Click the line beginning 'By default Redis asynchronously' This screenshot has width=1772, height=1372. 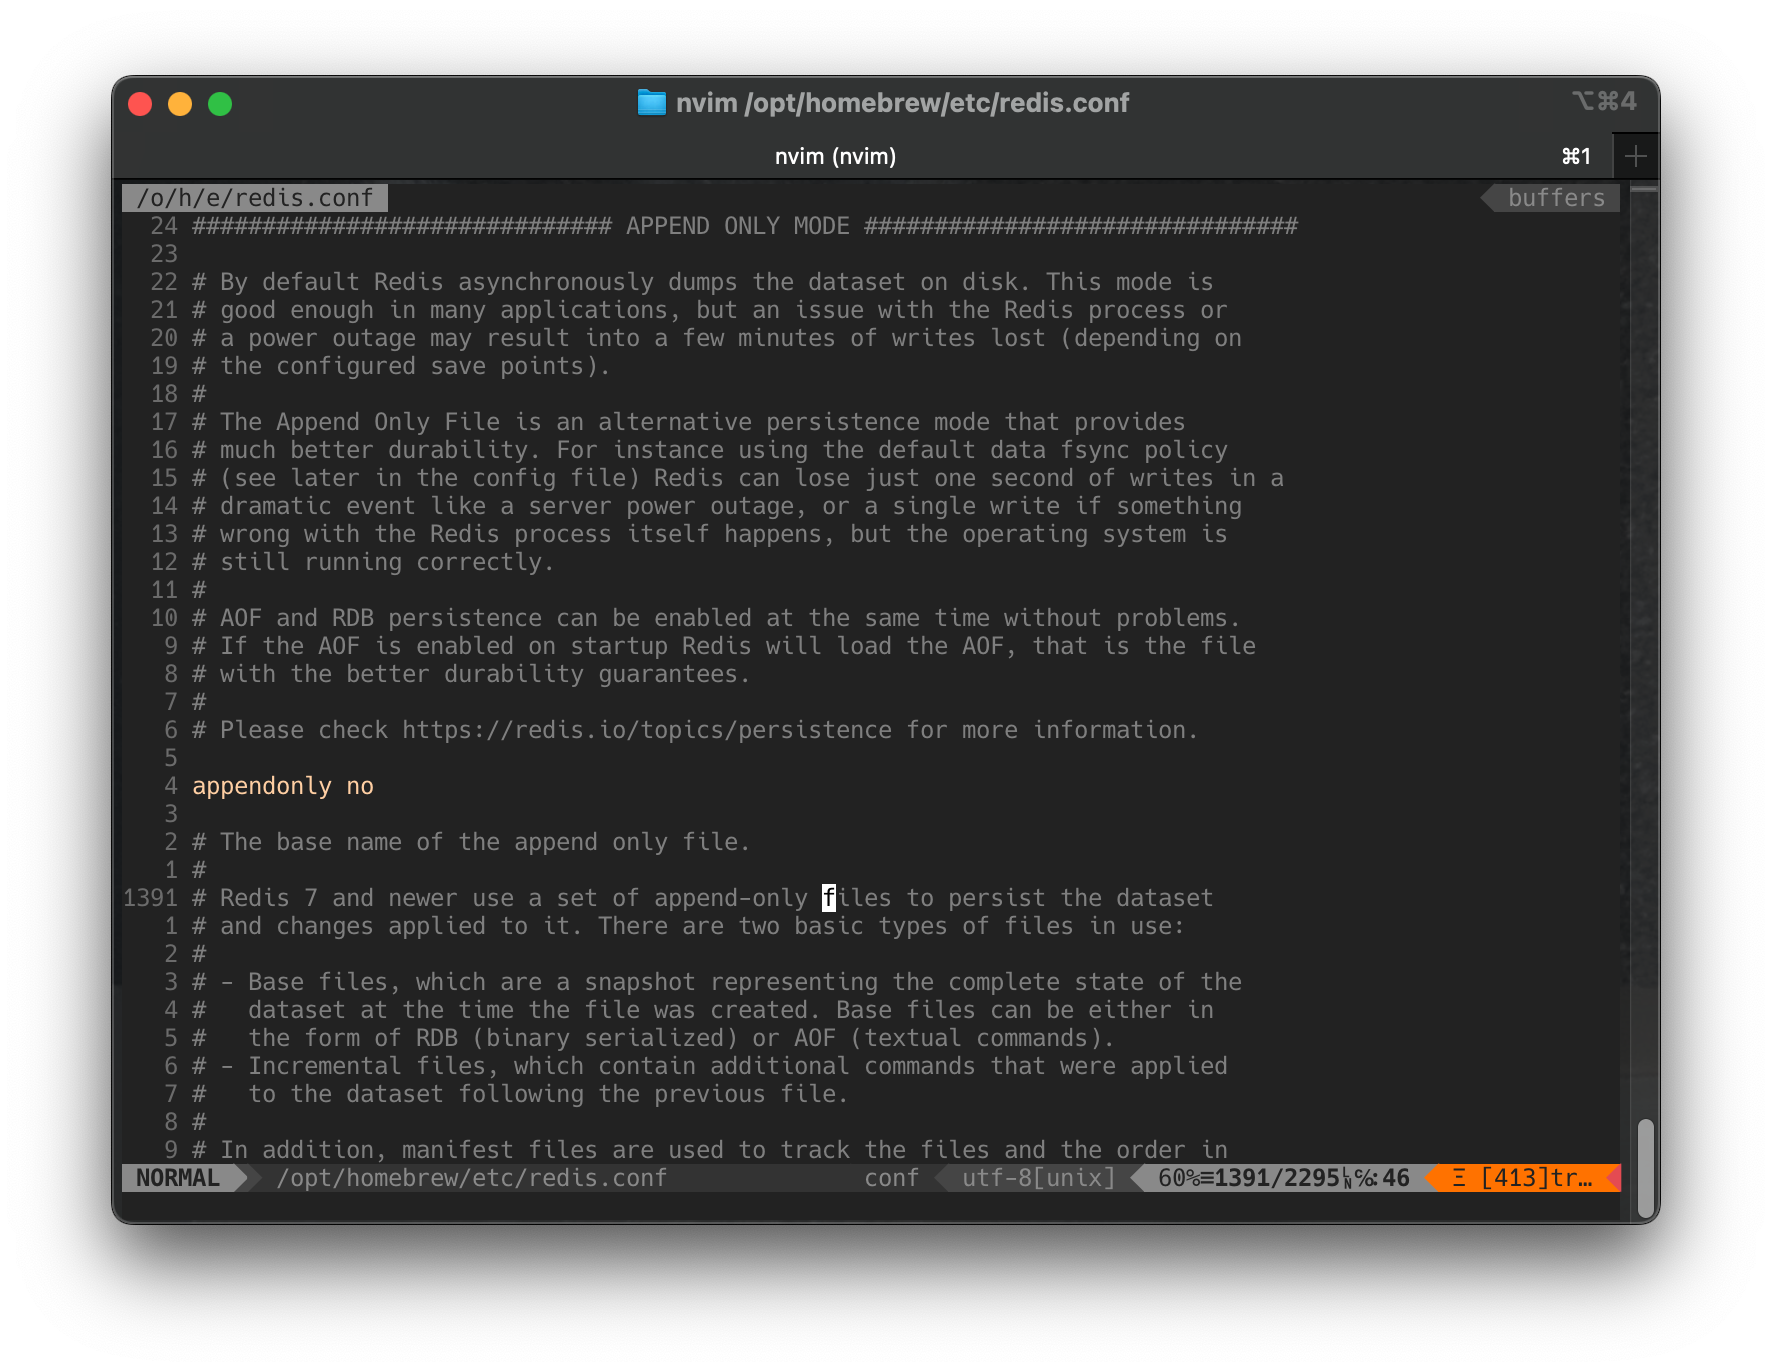click(x=703, y=282)
